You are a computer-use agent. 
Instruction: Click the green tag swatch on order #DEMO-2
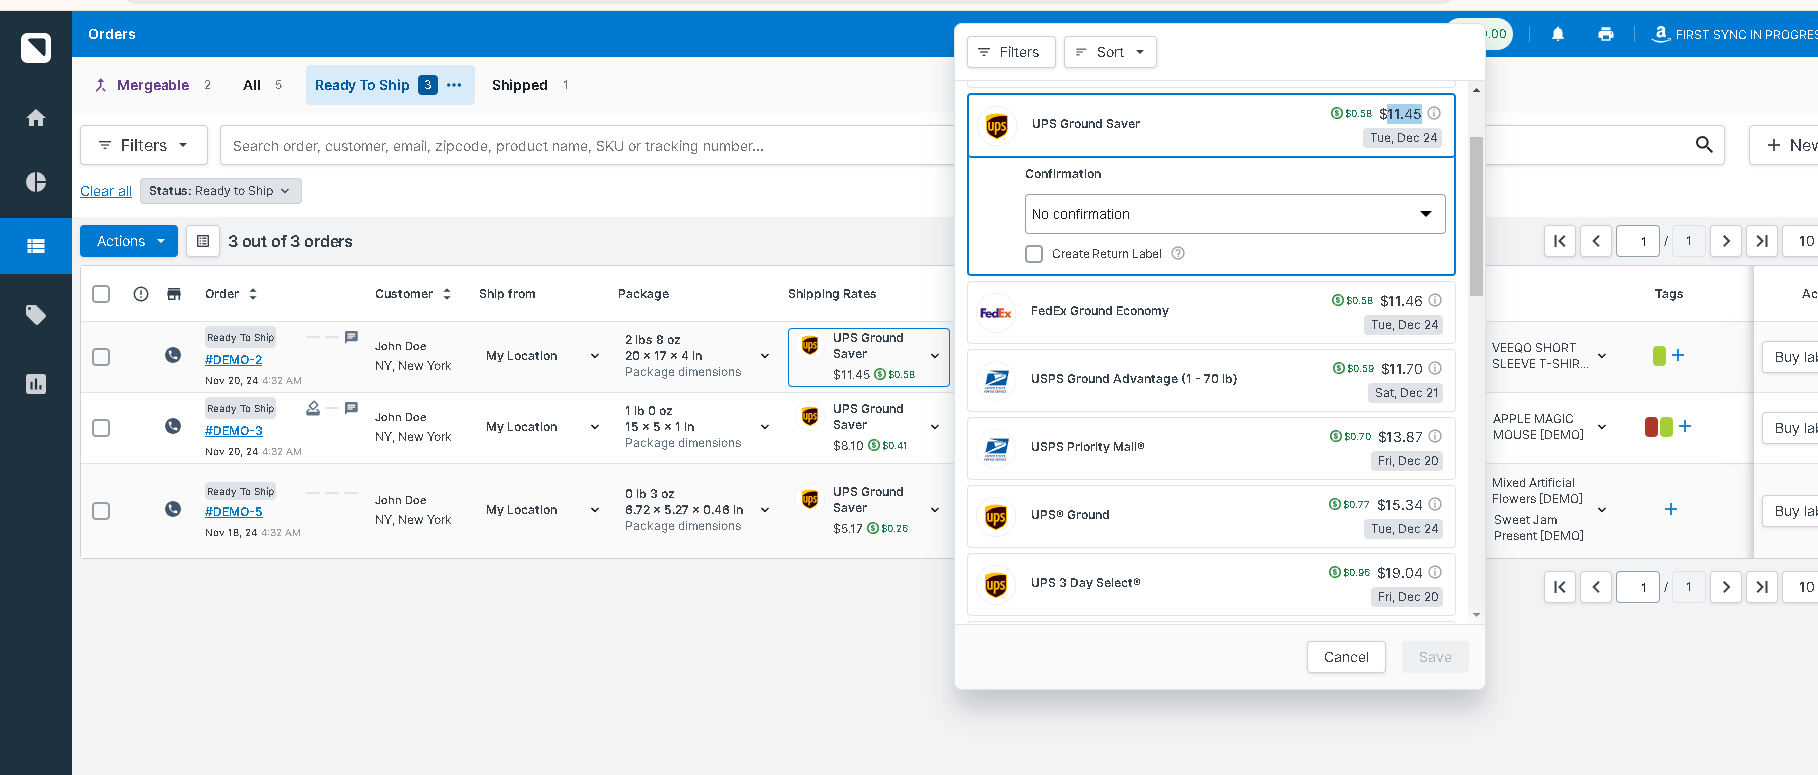1659,355
